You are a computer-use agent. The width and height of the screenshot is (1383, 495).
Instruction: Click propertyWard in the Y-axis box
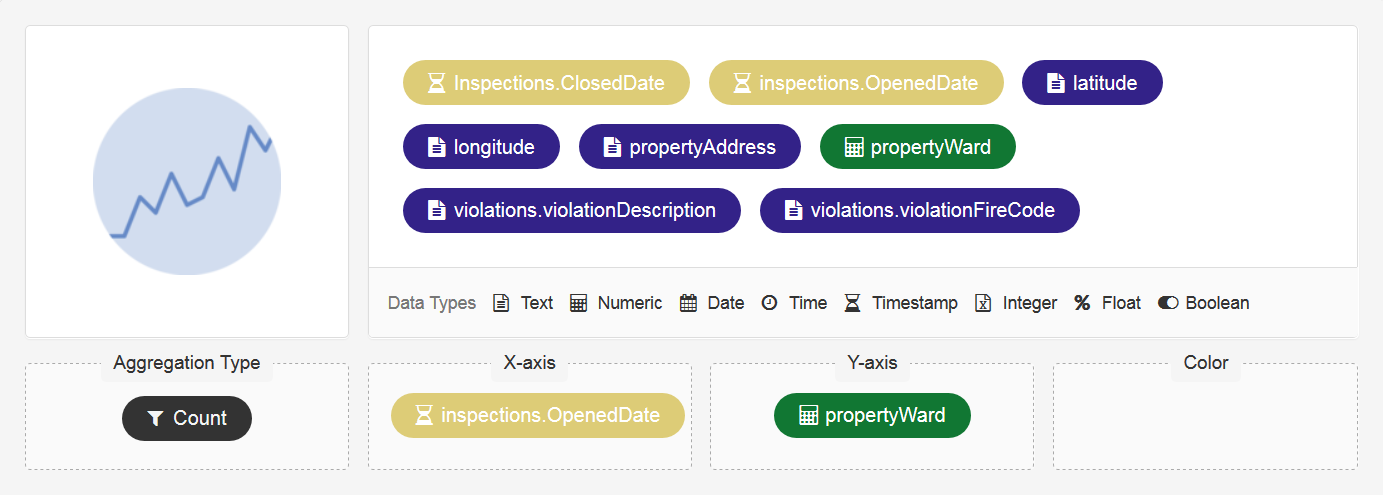pyautogui.click(x=872, y=415)
